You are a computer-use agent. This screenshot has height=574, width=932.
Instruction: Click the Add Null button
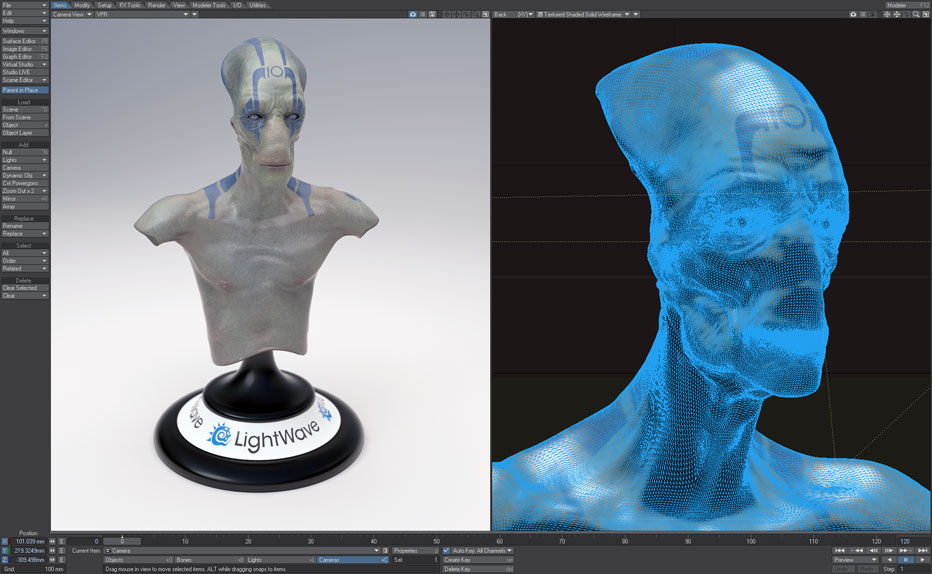click(24, 152)
